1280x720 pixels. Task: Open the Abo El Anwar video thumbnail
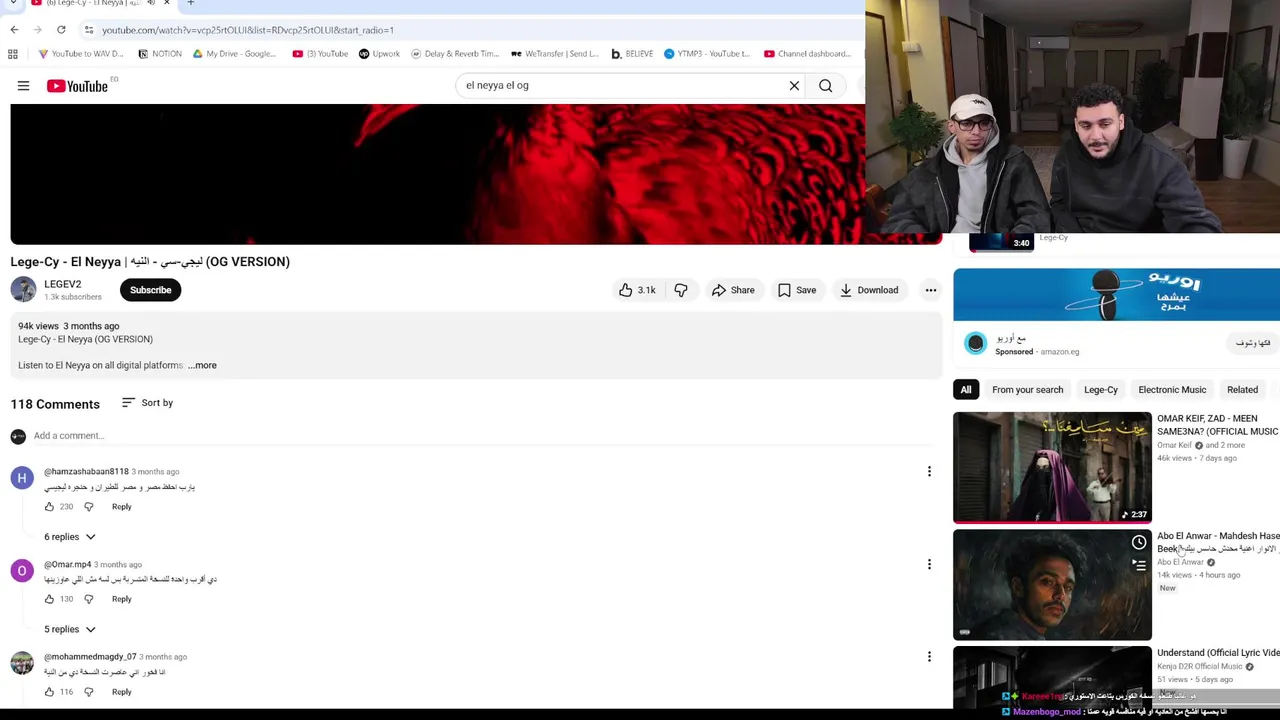coord(1052,585)
